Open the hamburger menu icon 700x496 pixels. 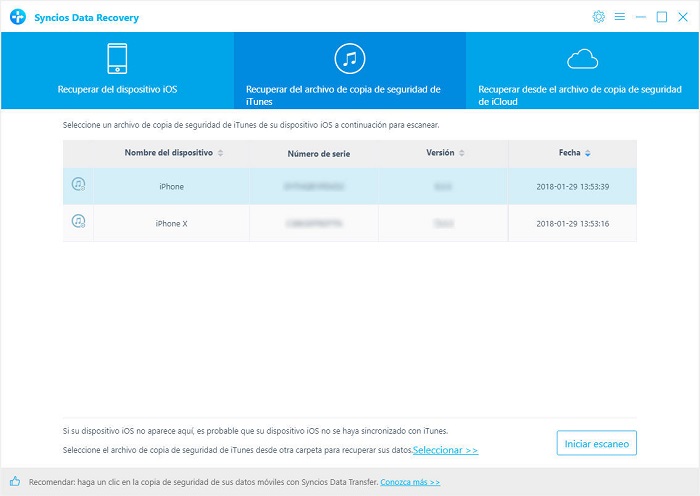click(x=620, y=17)
